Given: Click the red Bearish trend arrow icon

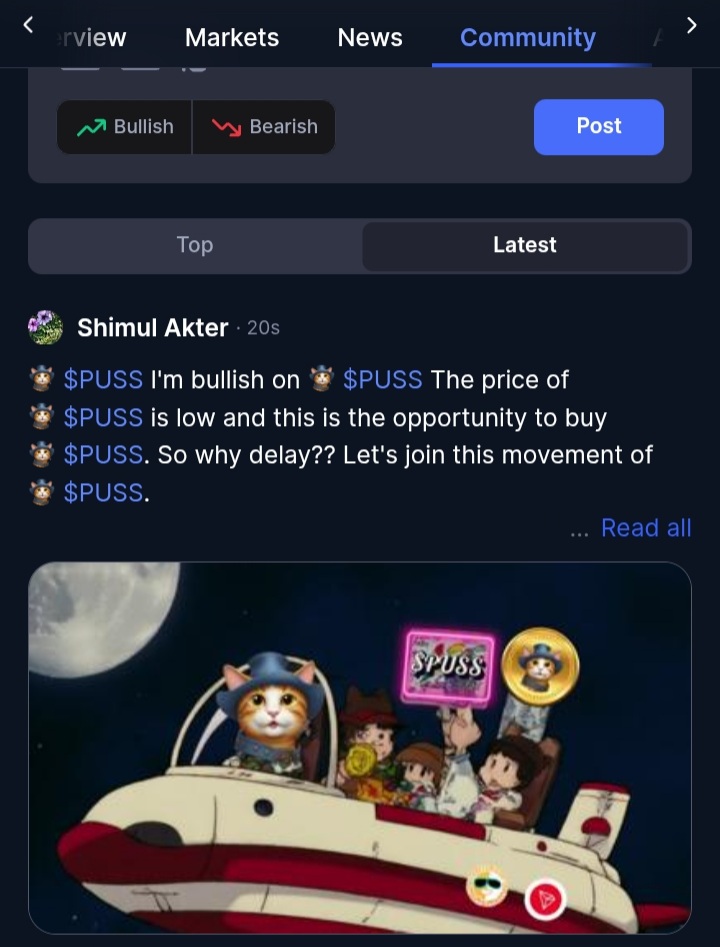Looking at the screenshot, I should tap(227, 127).
